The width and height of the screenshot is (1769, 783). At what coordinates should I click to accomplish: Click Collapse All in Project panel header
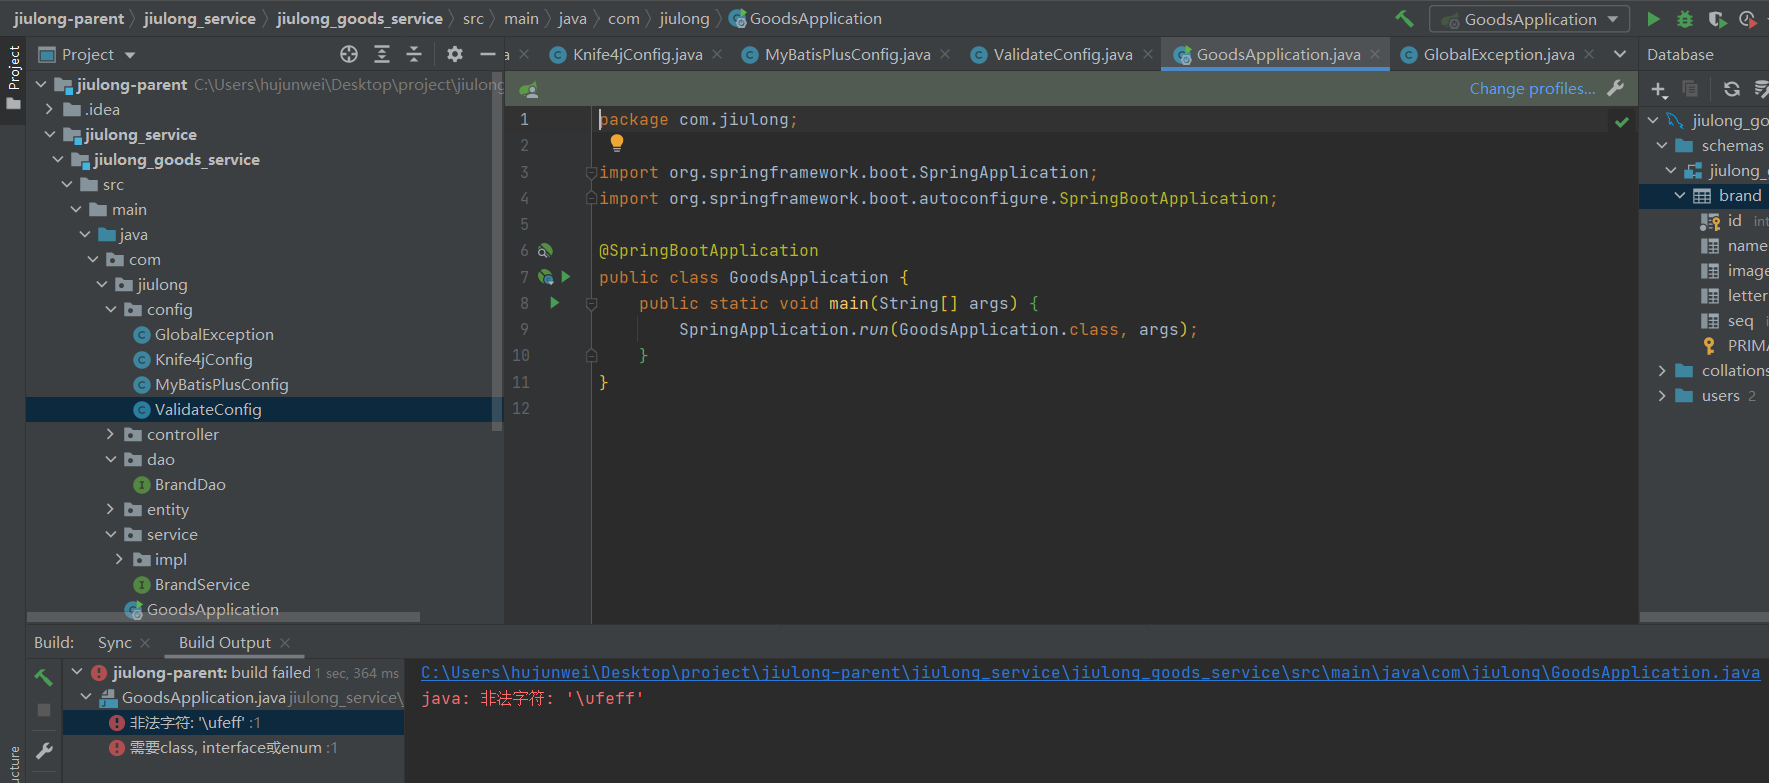click(x=414, y=54)
